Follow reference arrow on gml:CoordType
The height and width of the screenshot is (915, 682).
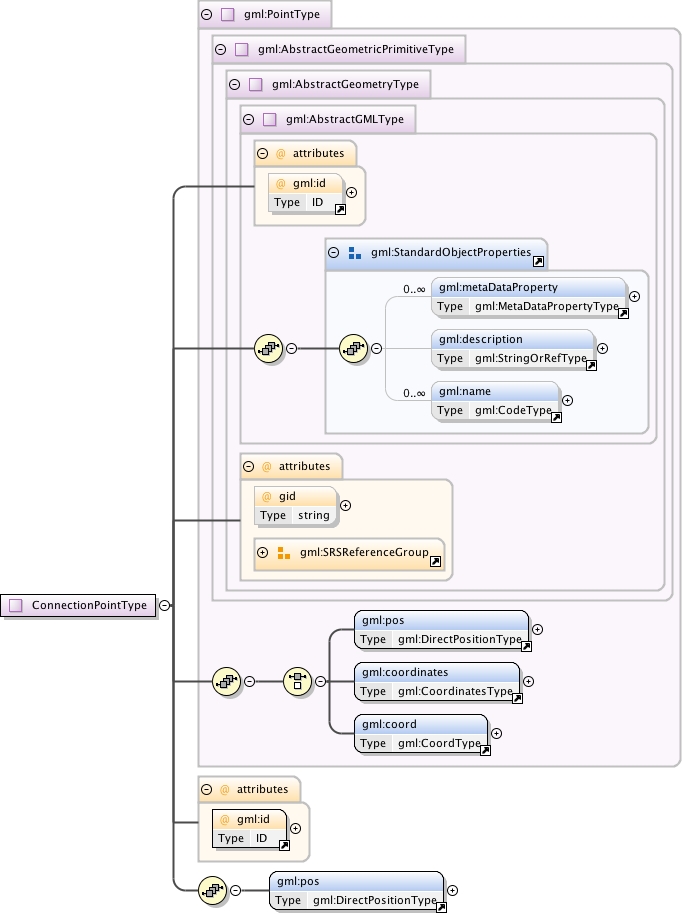485,750
